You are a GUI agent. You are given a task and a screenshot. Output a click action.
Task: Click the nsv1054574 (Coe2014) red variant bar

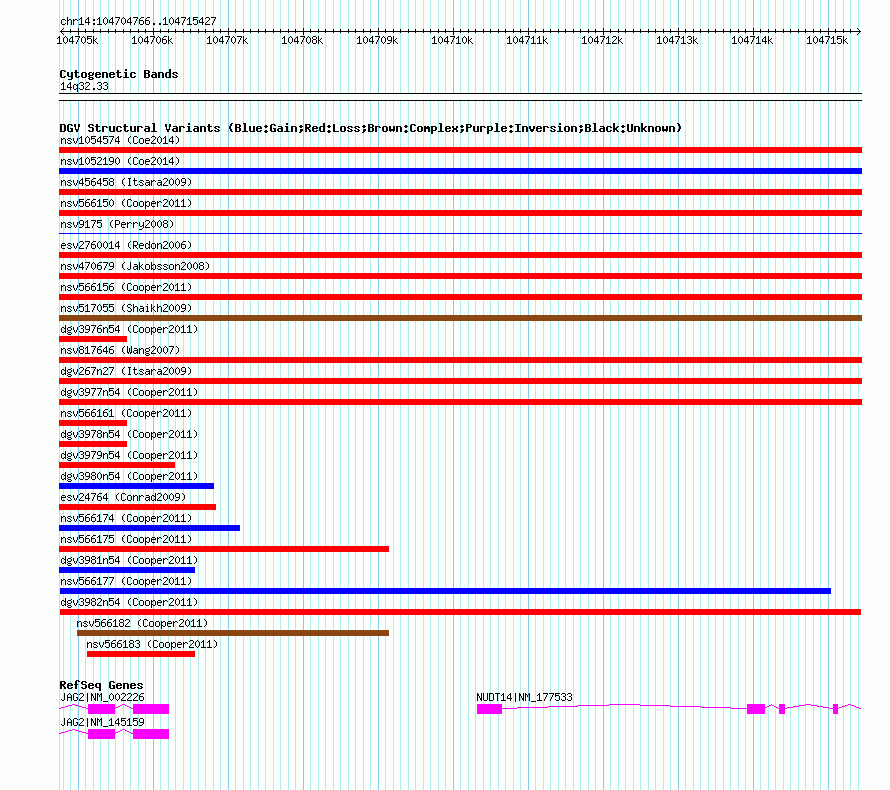click(x=460, y=150)
